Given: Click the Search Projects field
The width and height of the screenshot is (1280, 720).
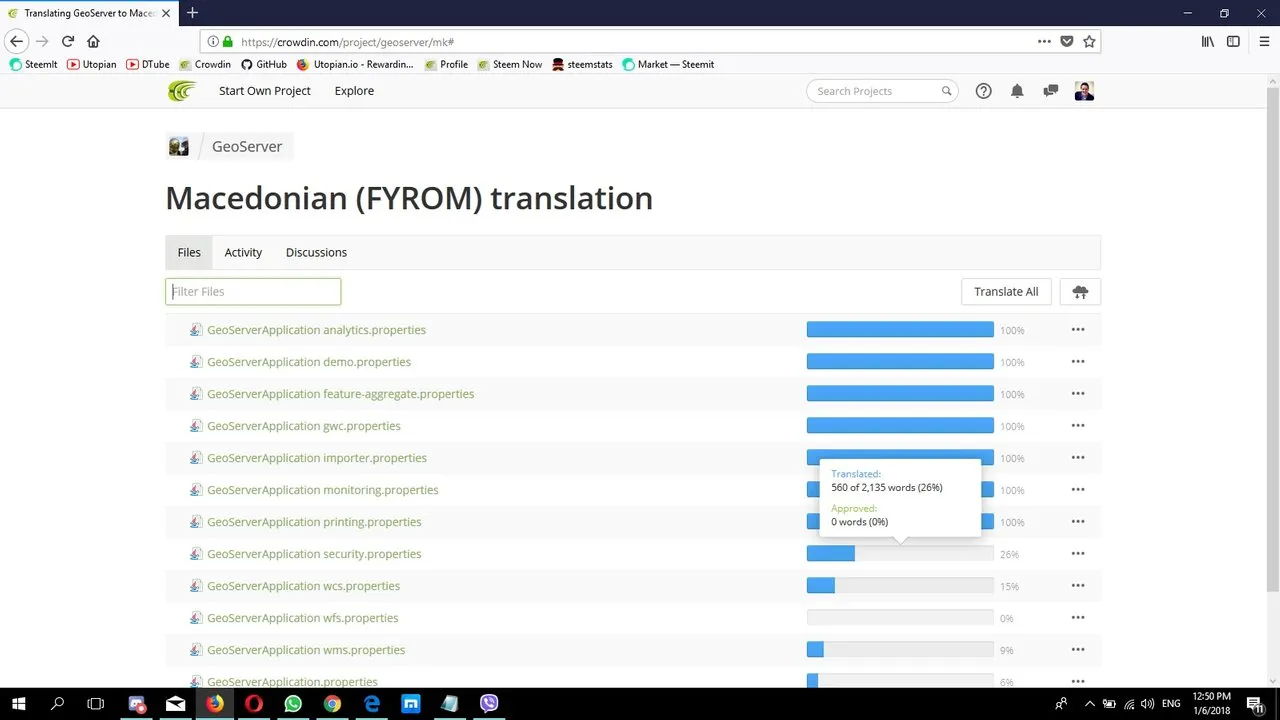Looking at the screenshot, I should (x=882, y=91).
